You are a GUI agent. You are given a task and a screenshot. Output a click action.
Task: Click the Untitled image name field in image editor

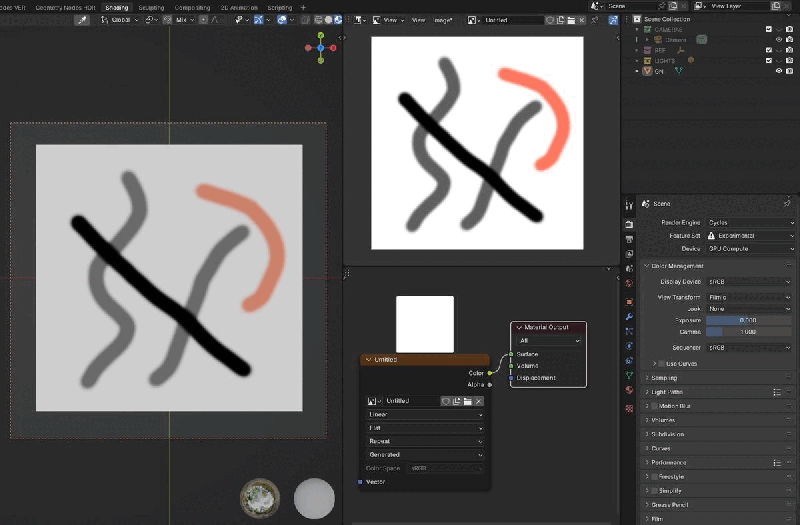pos(513,20)
